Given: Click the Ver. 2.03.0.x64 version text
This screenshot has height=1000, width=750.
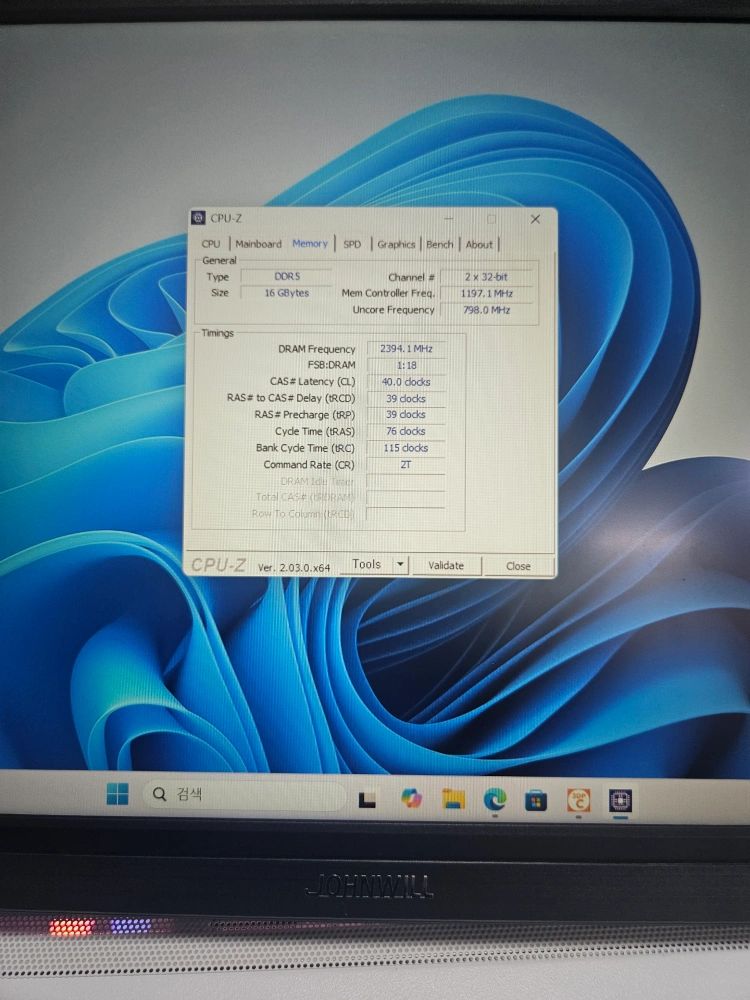Looking at the screenshot, I should (x=294, y=567).
